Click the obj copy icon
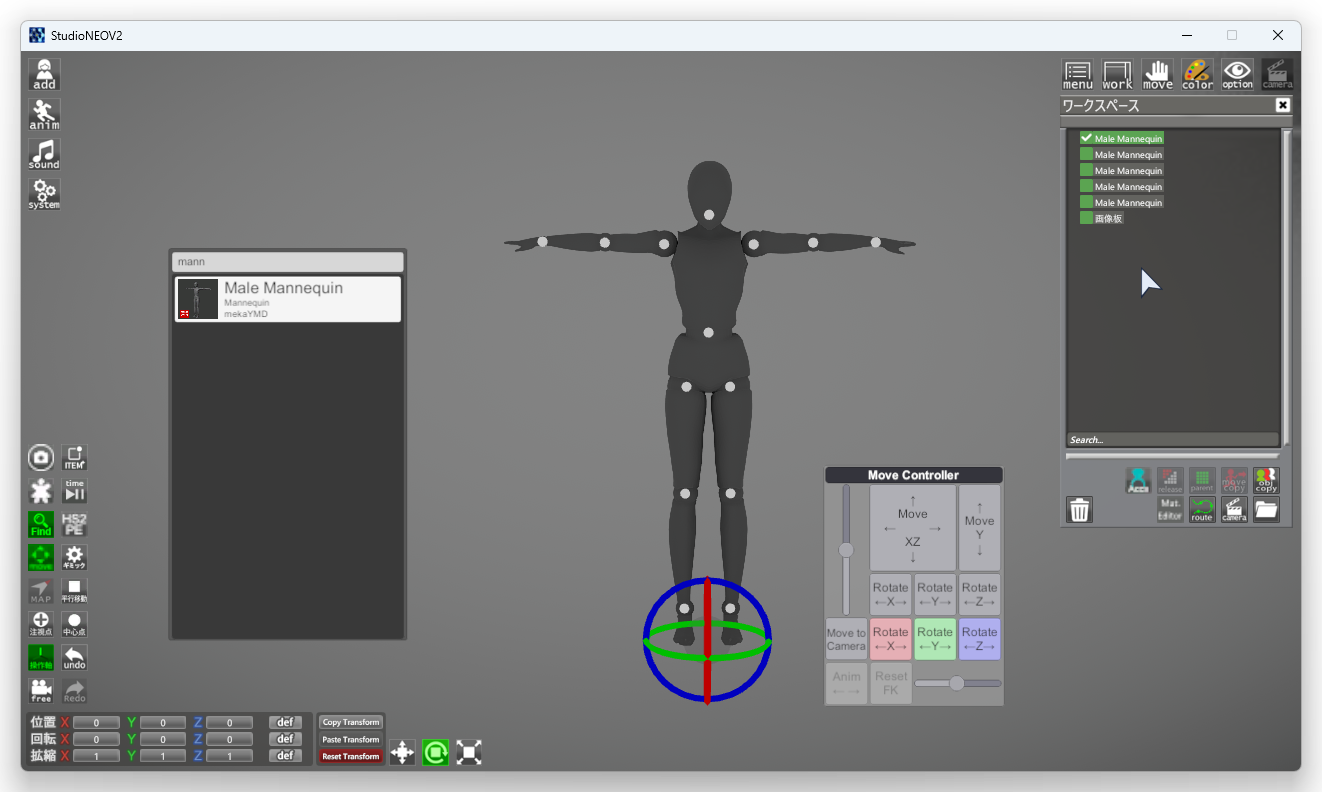Screen dimensions: 1322x792 tap(1266, 480)
